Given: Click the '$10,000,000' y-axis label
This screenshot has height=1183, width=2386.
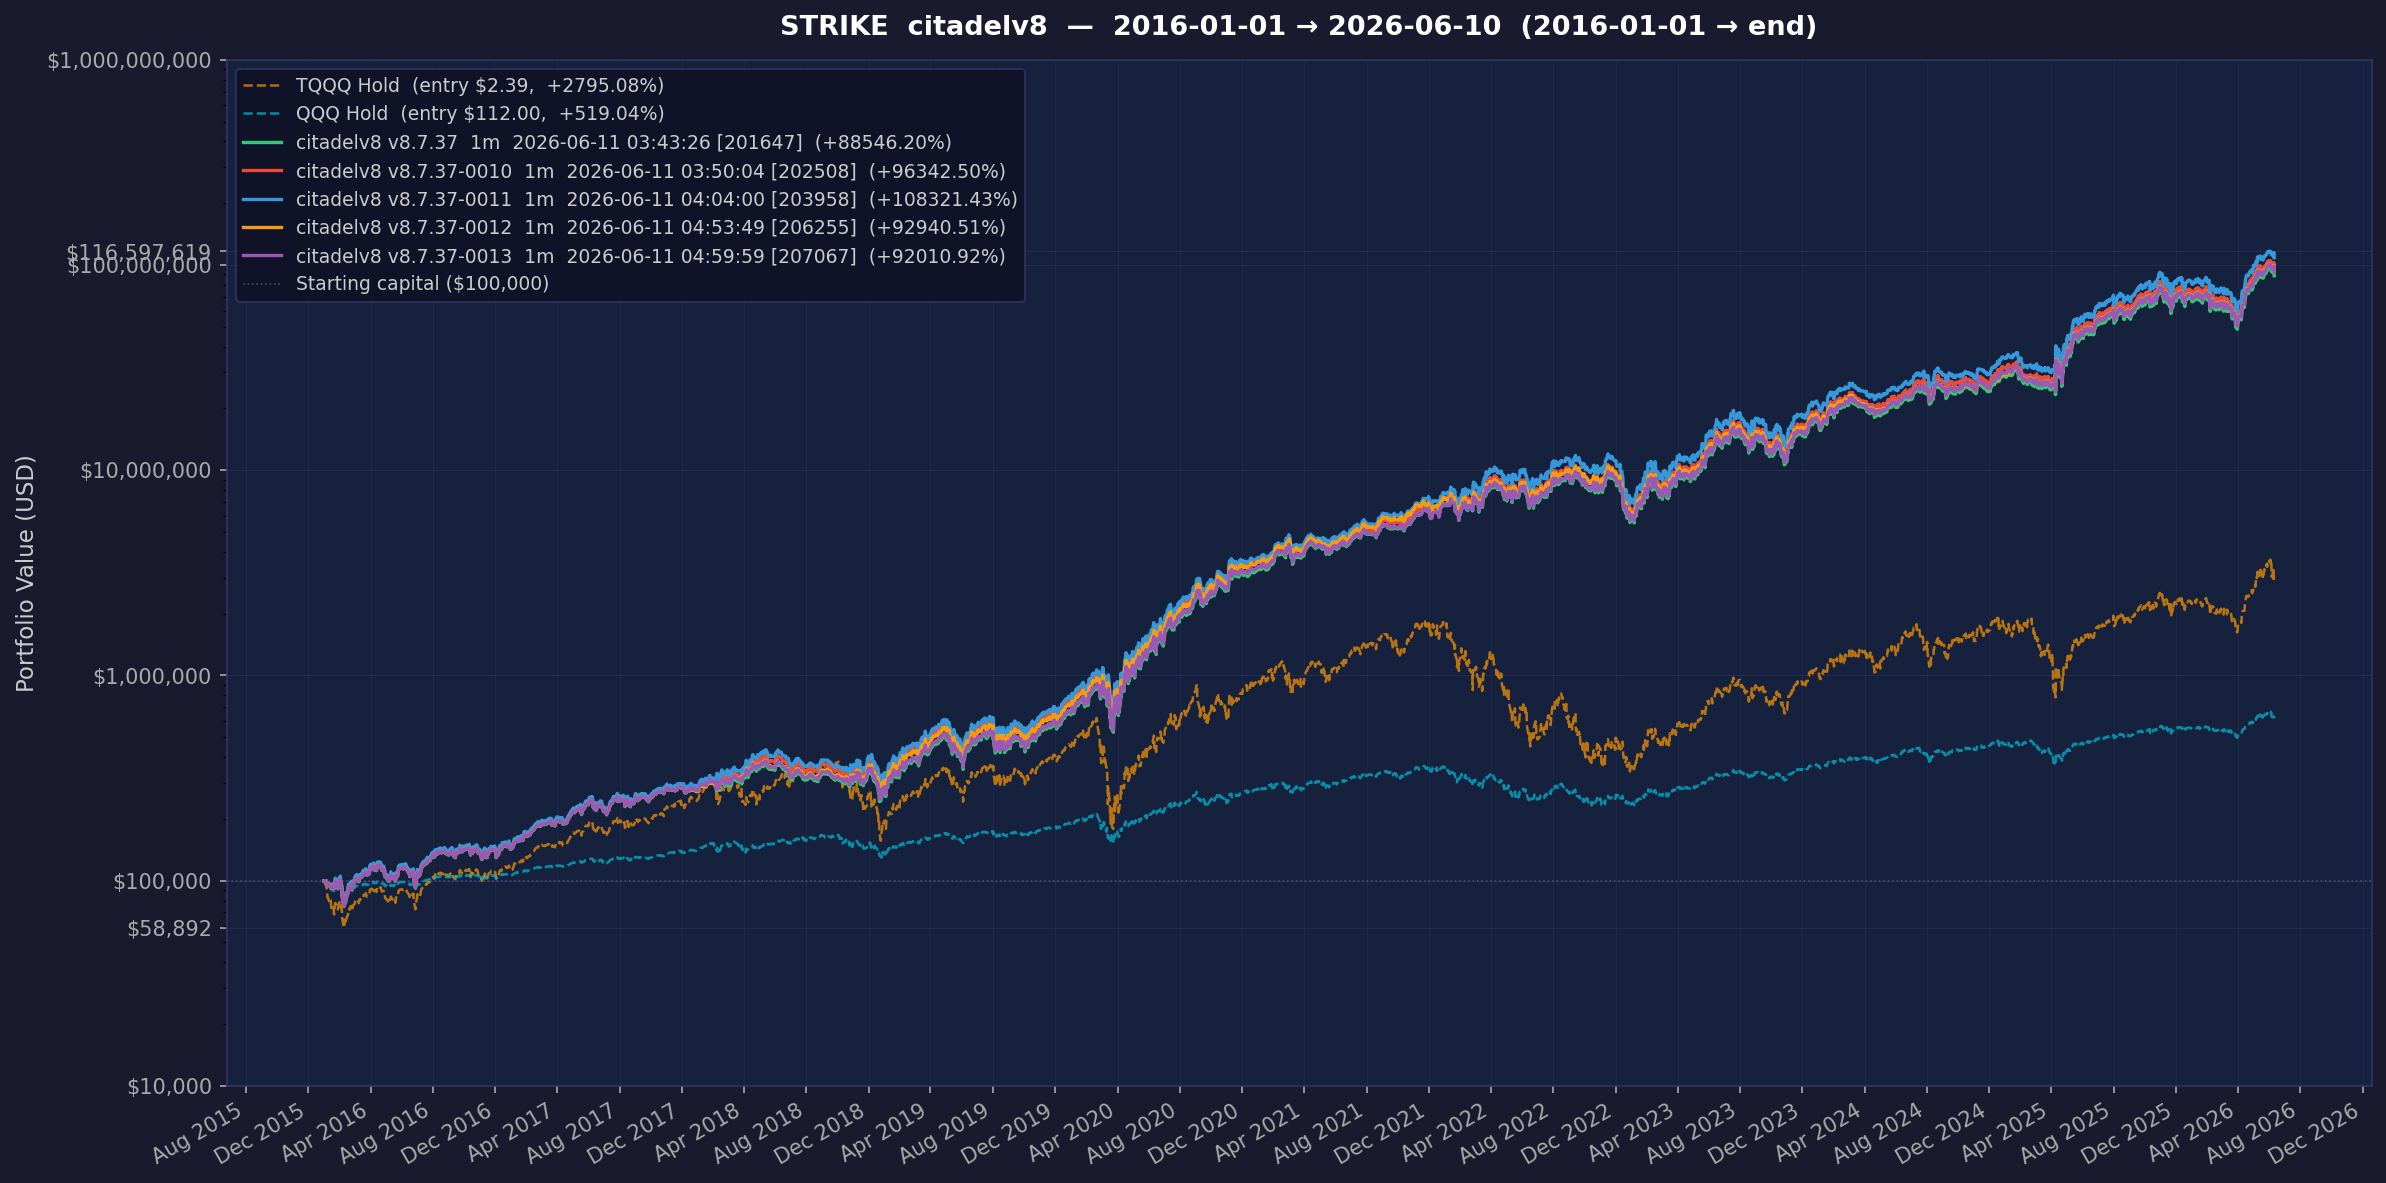Looking at the screenshot, I should 145,470.
